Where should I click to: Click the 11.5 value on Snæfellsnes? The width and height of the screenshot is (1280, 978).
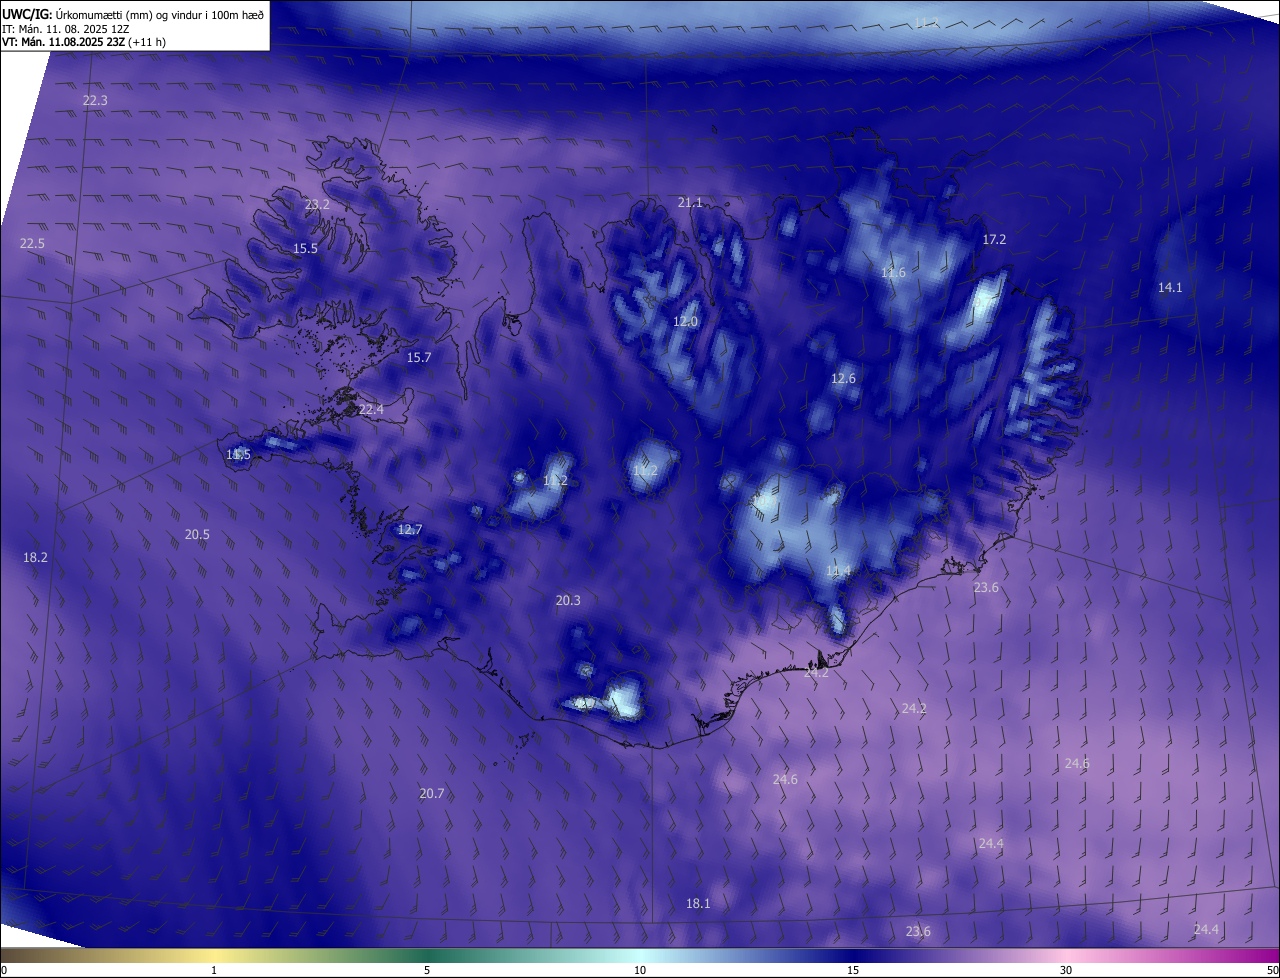[238, 455]
